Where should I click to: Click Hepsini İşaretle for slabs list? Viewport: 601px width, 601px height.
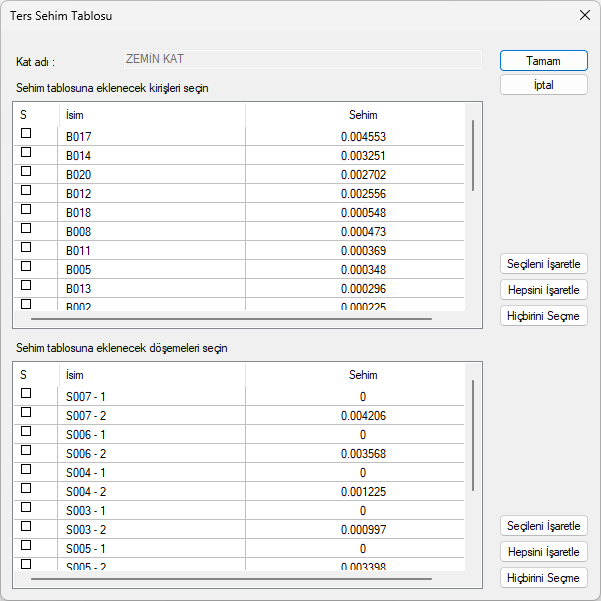click(x=543, y=552)
